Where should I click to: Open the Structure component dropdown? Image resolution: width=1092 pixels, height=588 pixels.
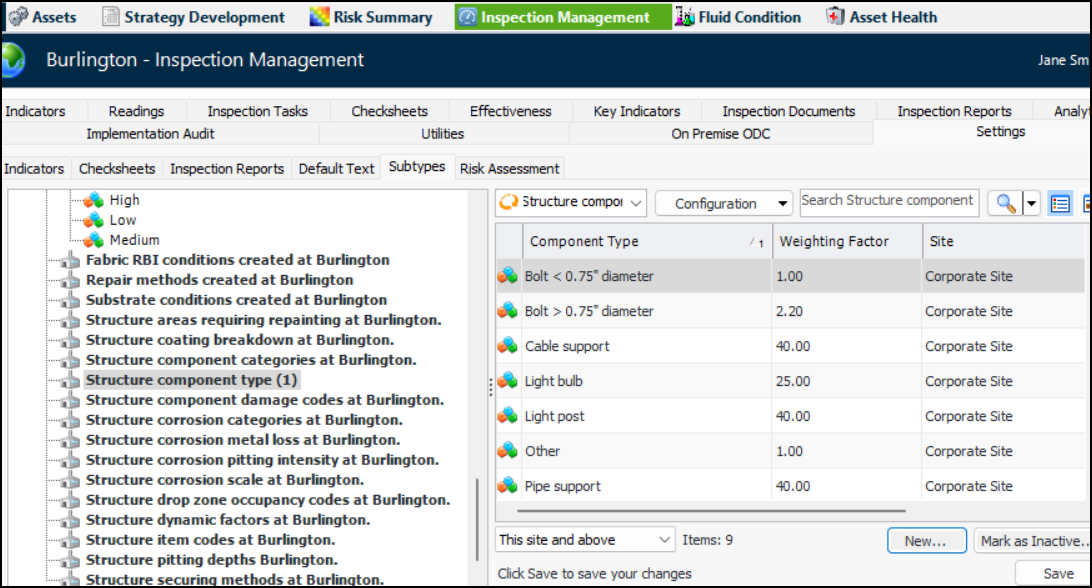tap(572, 203)
